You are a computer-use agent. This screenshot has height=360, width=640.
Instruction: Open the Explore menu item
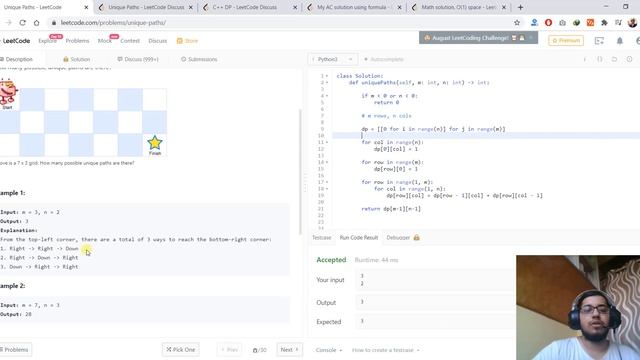47,41
